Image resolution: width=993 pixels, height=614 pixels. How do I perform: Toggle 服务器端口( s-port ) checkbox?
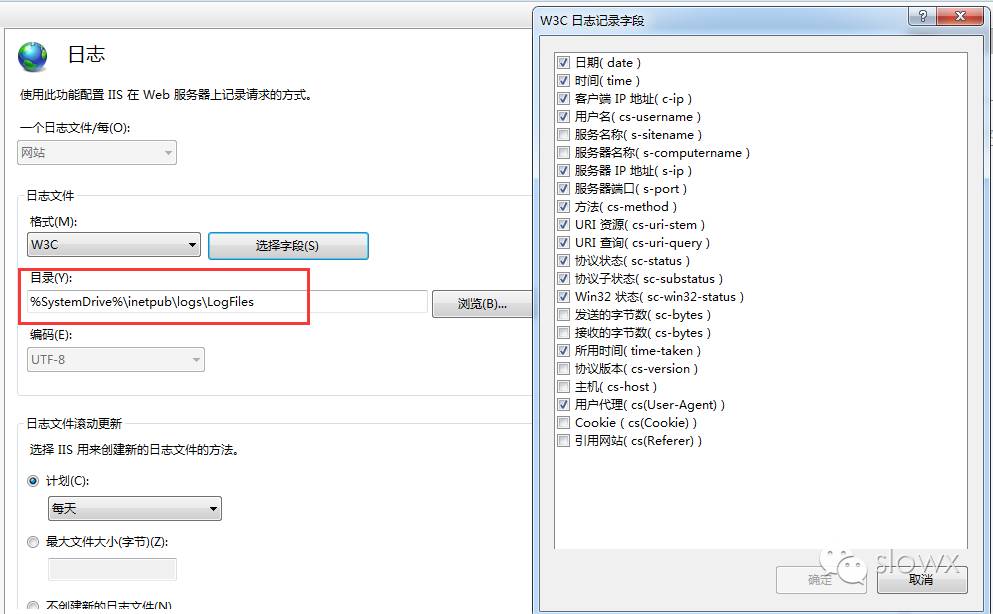pyautogui.click(x=563, y=189)
